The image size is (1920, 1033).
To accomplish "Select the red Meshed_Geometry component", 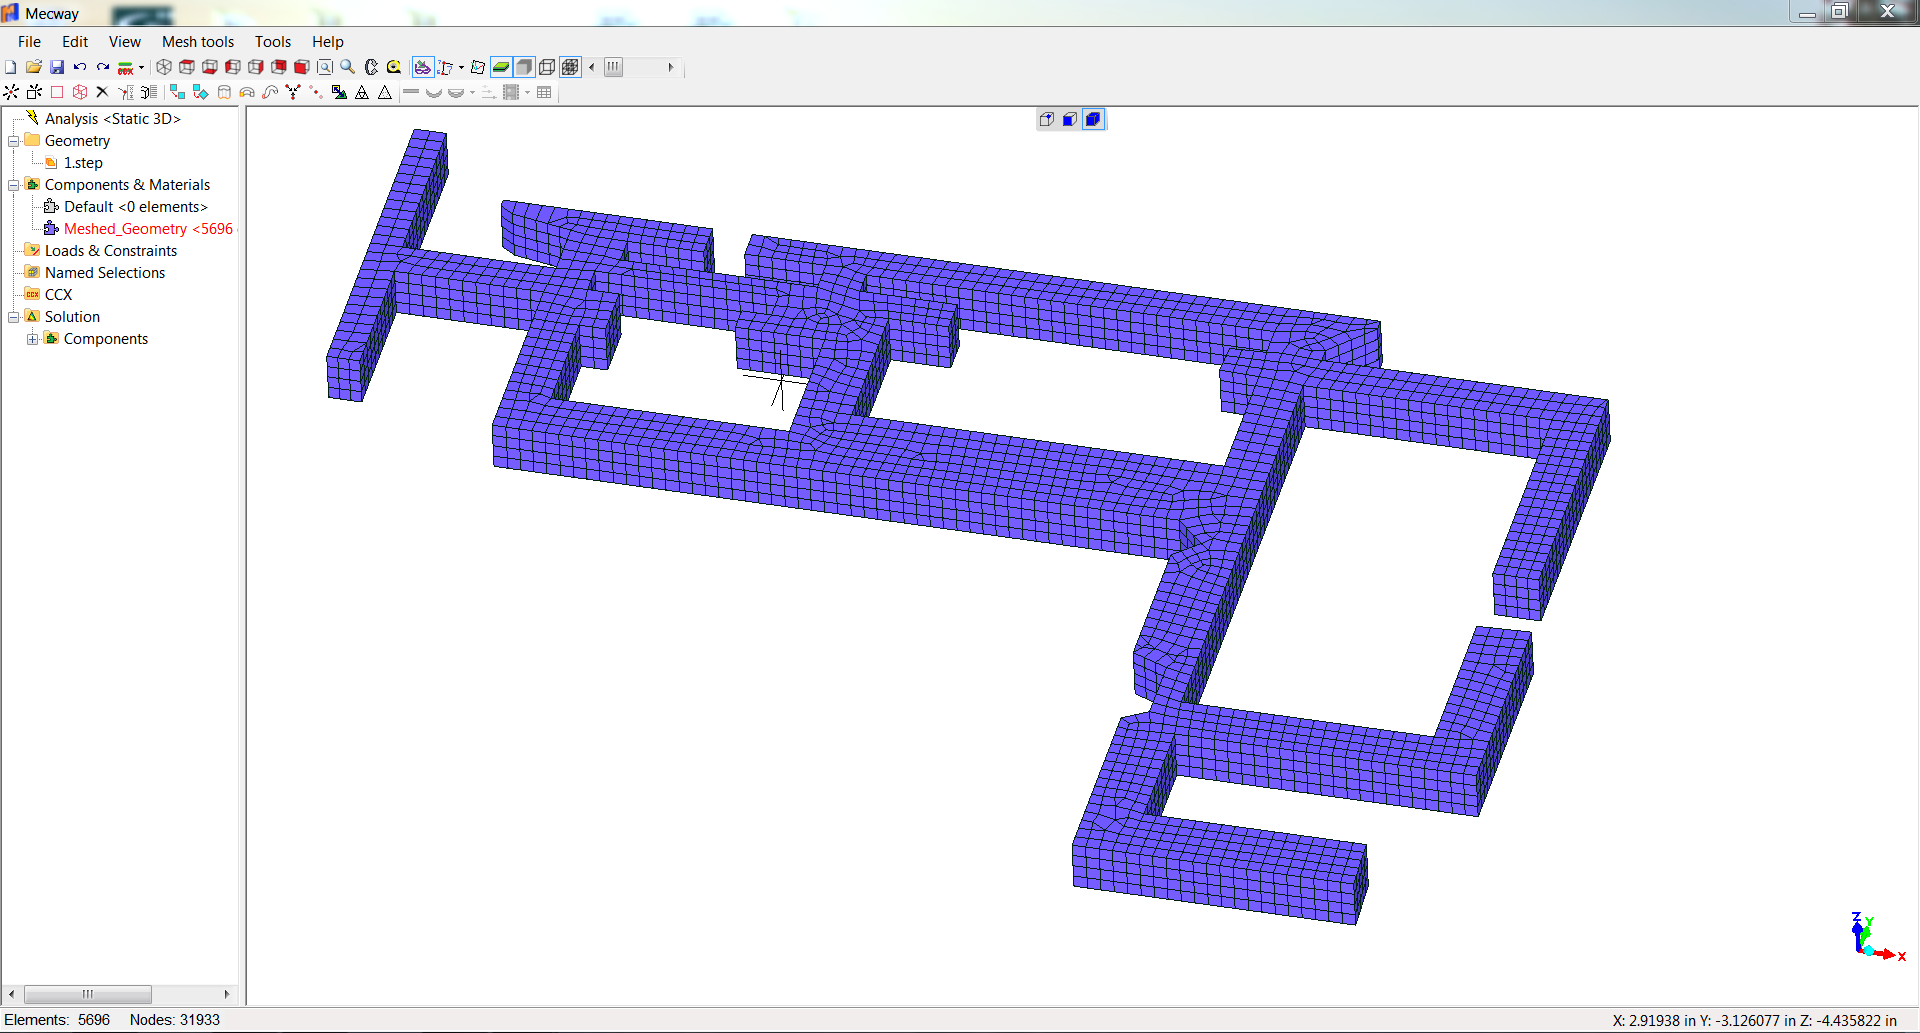I will pos(148,229).
